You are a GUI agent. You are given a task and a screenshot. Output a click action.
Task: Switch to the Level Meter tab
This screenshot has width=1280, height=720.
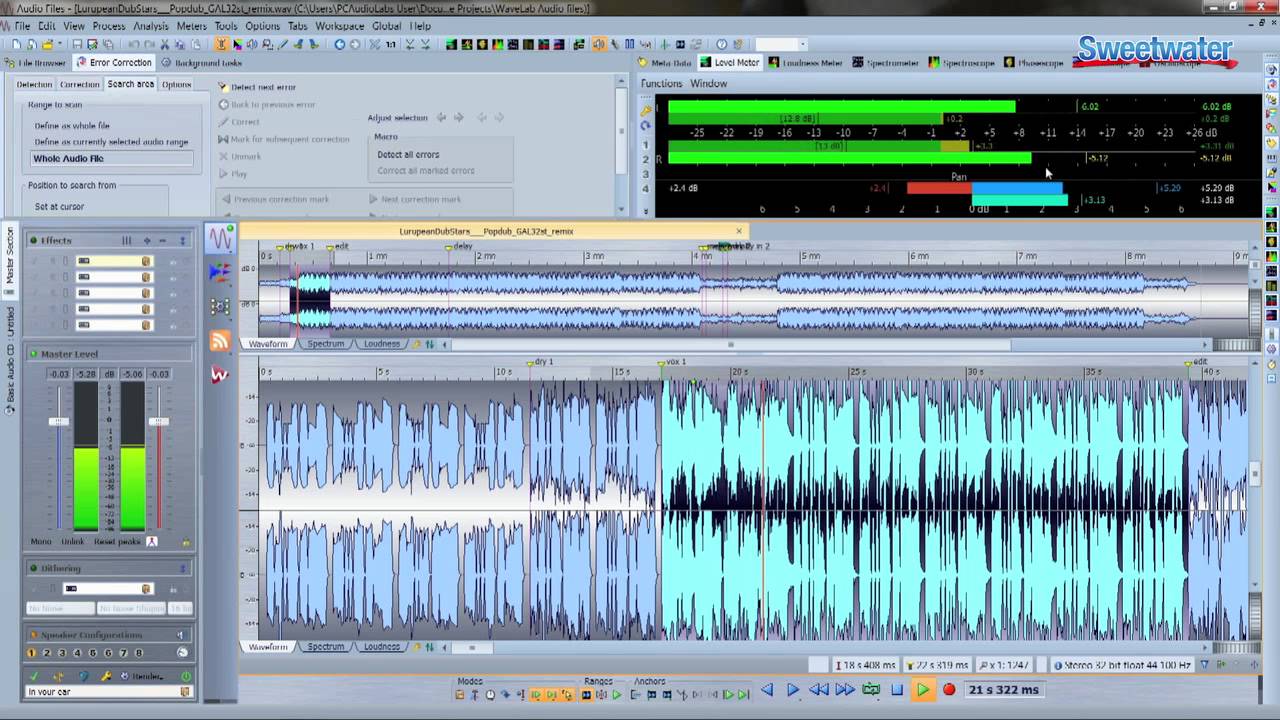[x=730, y=62]
